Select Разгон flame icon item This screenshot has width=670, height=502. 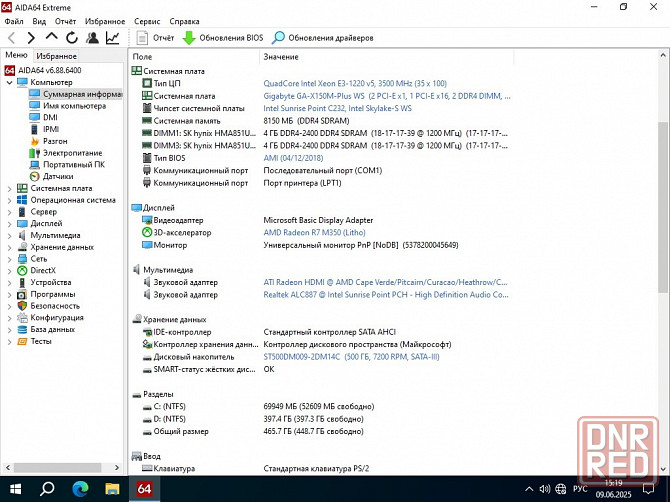pyautogui.click(x=55, y=141)
